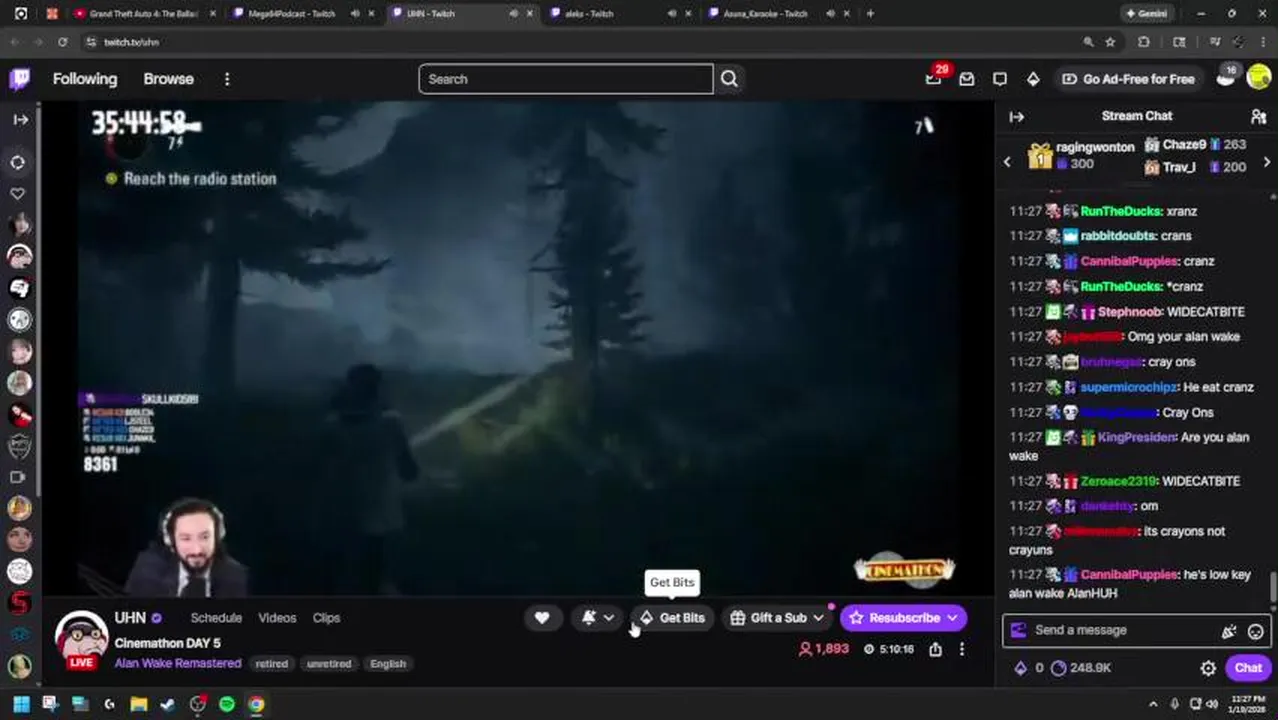The height and width of the screenshot is (720, 1278).
Task: Click the Gemini button in Chrome
Action: (x=1145, y=14)
